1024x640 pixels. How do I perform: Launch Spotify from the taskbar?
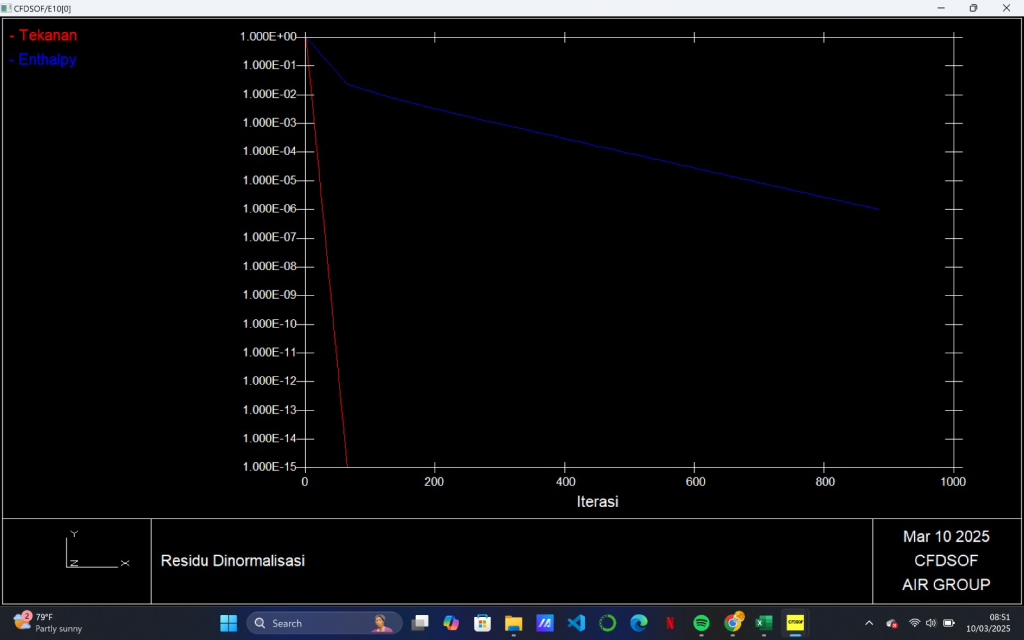click(x=701, y=623)
